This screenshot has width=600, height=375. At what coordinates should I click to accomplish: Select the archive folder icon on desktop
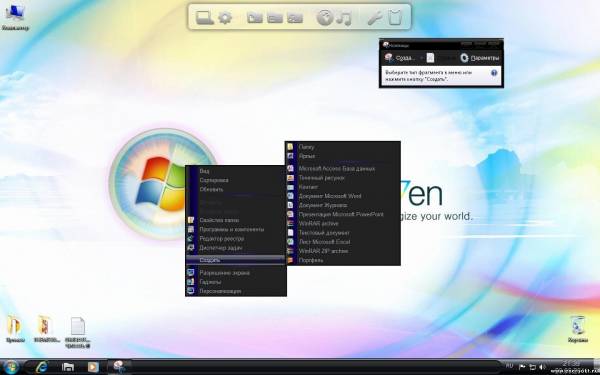click(46, 329)
